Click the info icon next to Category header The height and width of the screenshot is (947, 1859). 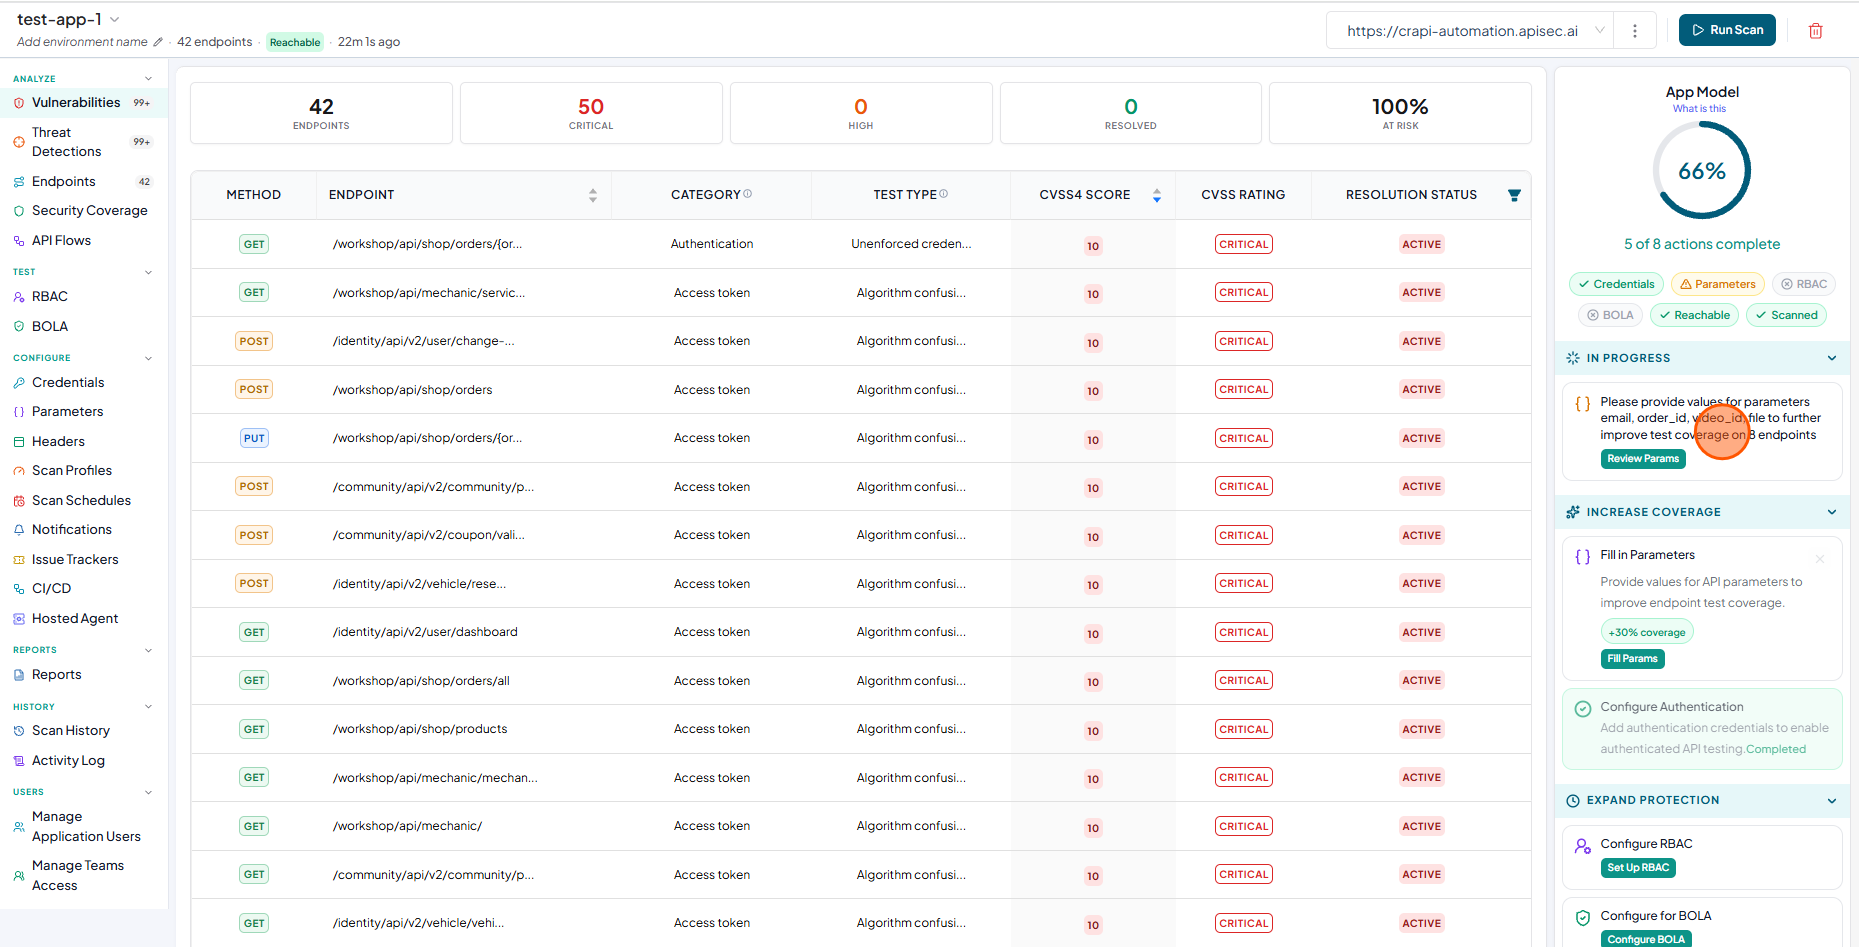click(x=748, y=194)
